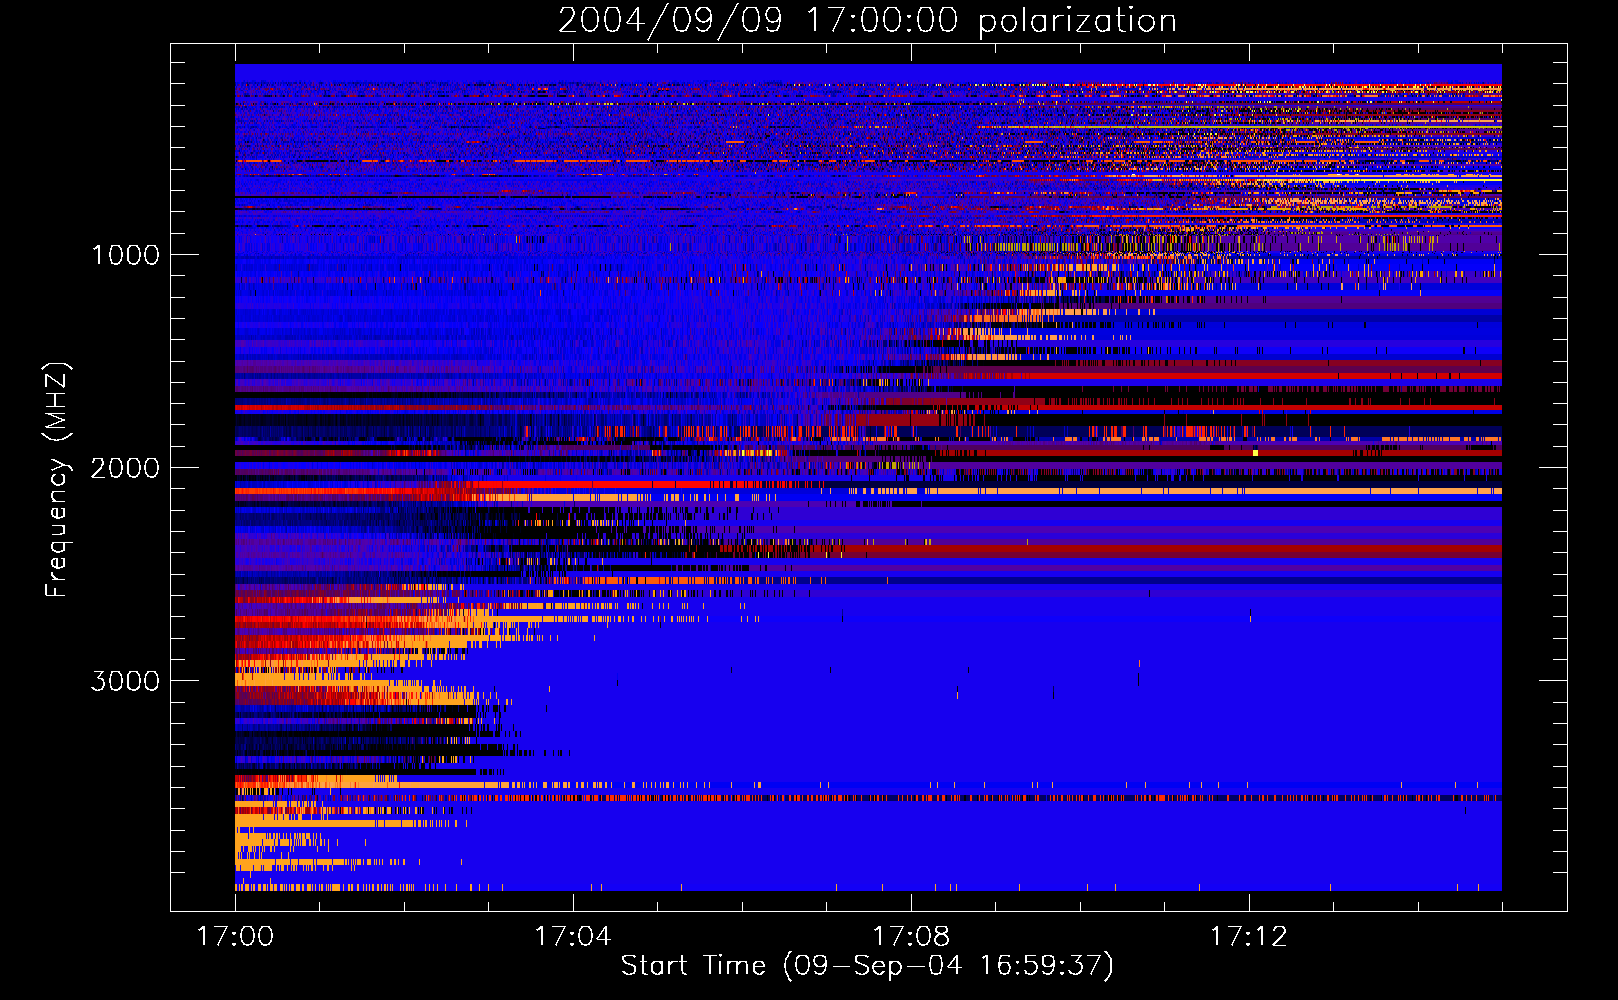The width and height of the screenshot is (1618, 1000).
Task: Click the 17:12 time tick label
Action: [x=1249, y=936]
